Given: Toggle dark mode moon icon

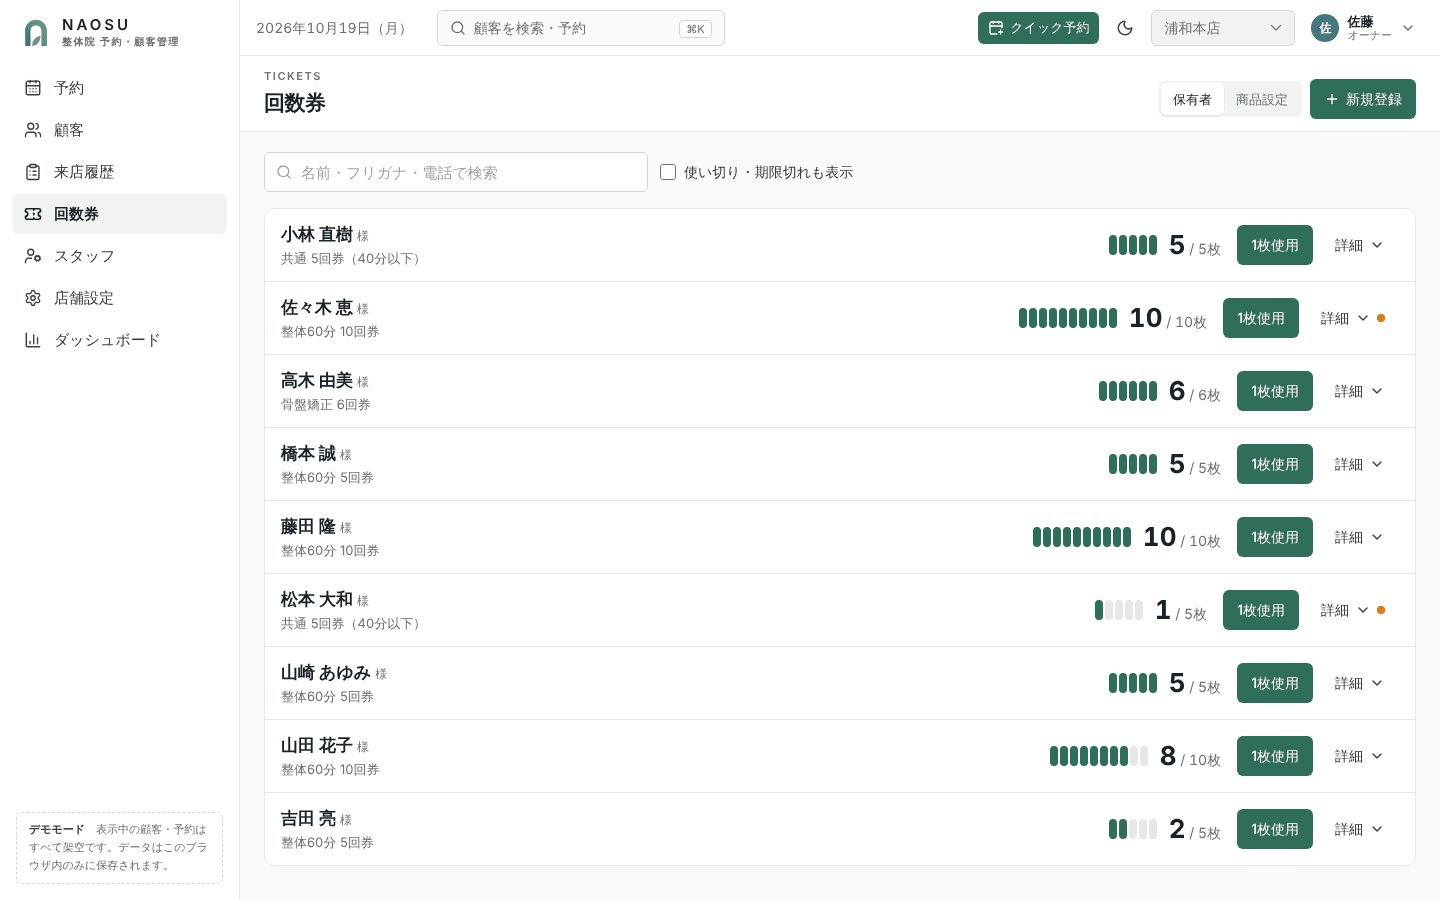Looking at the screenshot, I should pyautogui.click(x=1125, y=28).
